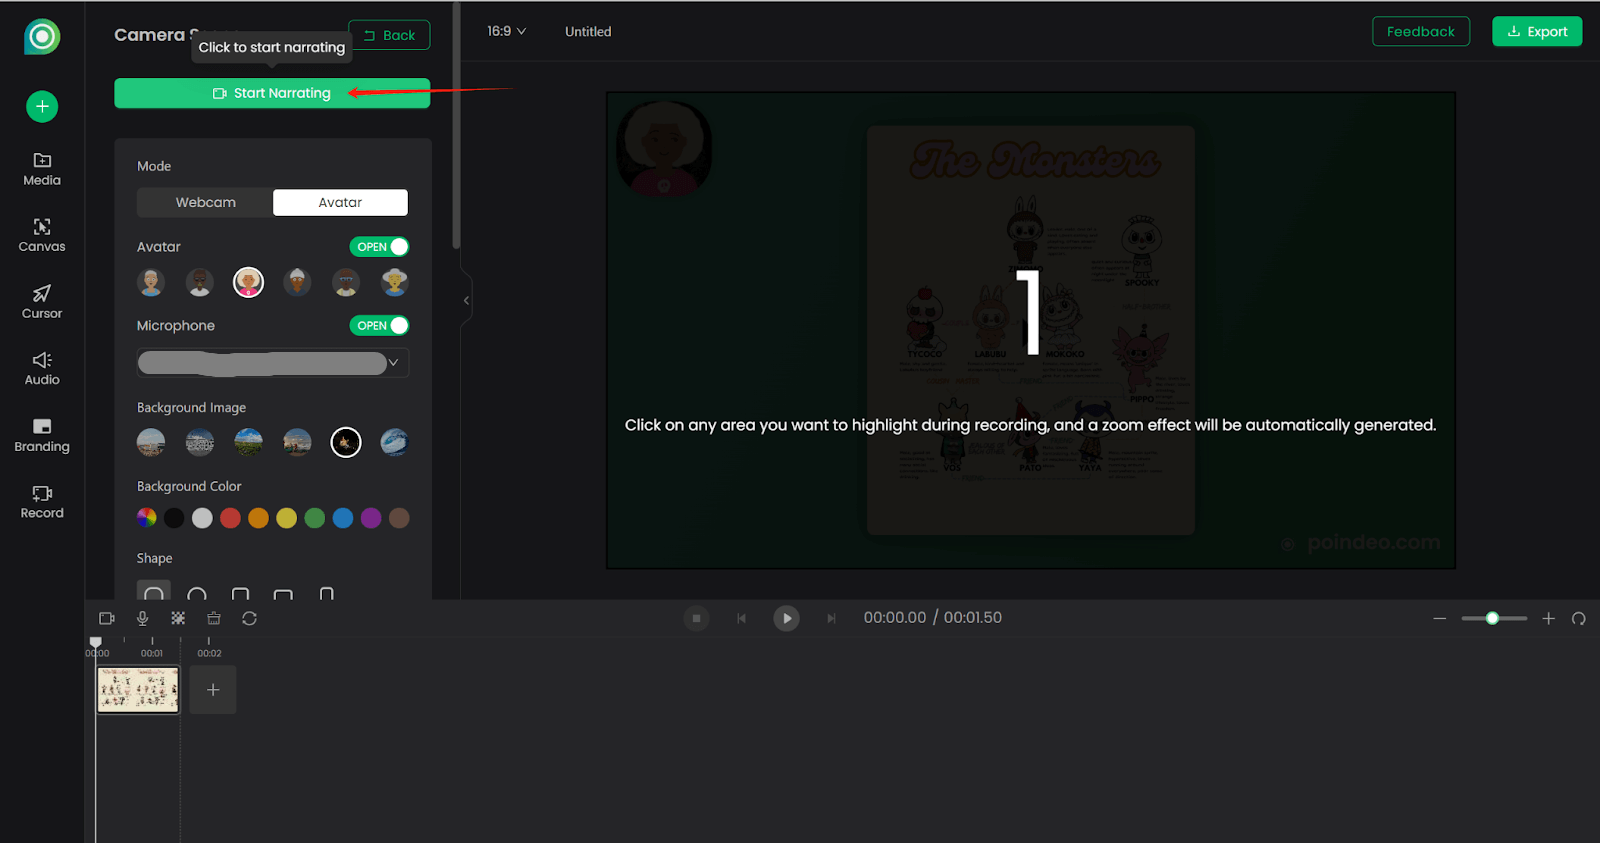Open the Canvas panel
Viewport: 1600px width, 843px height.
click(42, 235)
